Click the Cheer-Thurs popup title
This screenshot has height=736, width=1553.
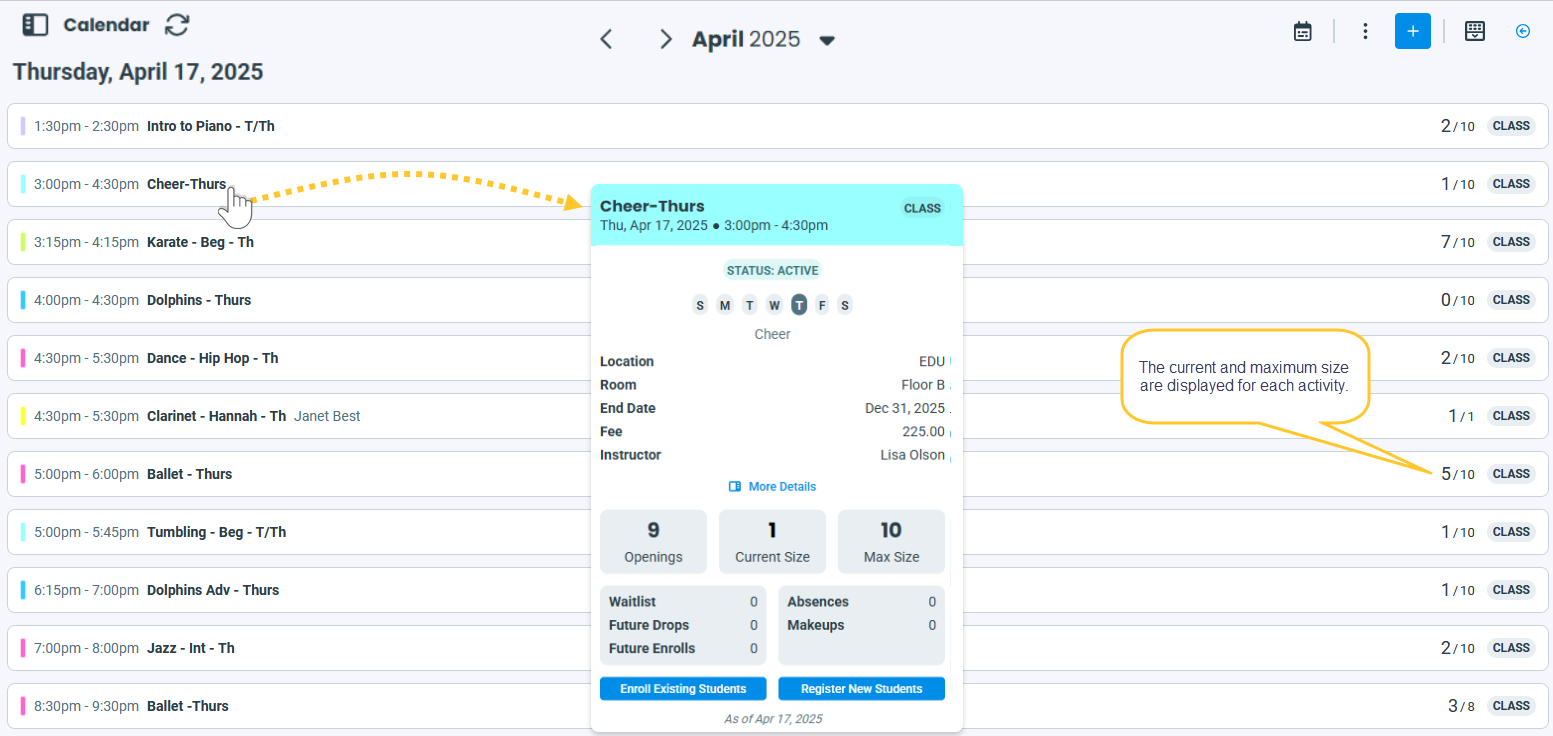[x=652, y=206]
